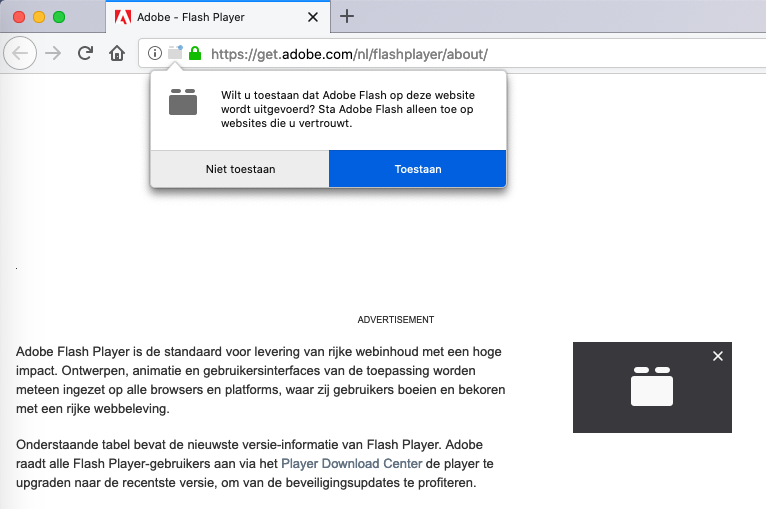Screen dimensions: 766x509
Task: Close the browser window with red button
Action: 19,17
